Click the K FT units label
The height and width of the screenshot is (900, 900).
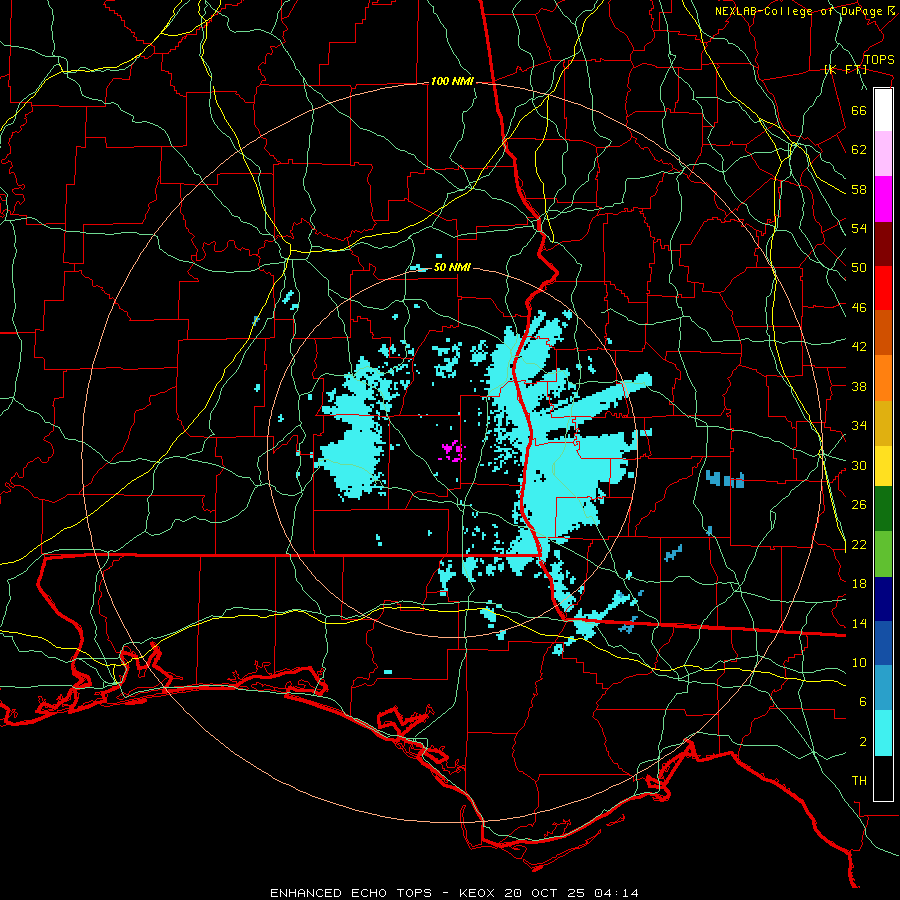[x=845, y=70]
